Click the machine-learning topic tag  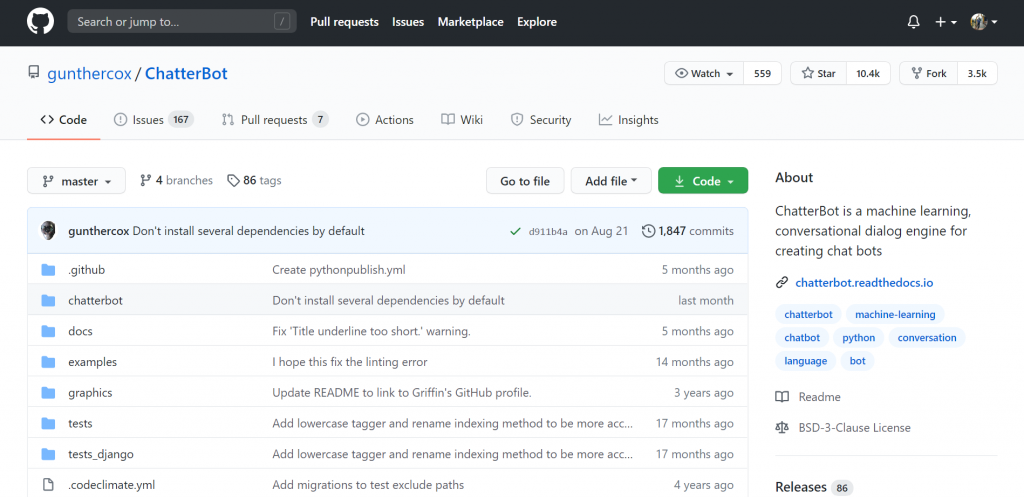click(x=895, y=315)
